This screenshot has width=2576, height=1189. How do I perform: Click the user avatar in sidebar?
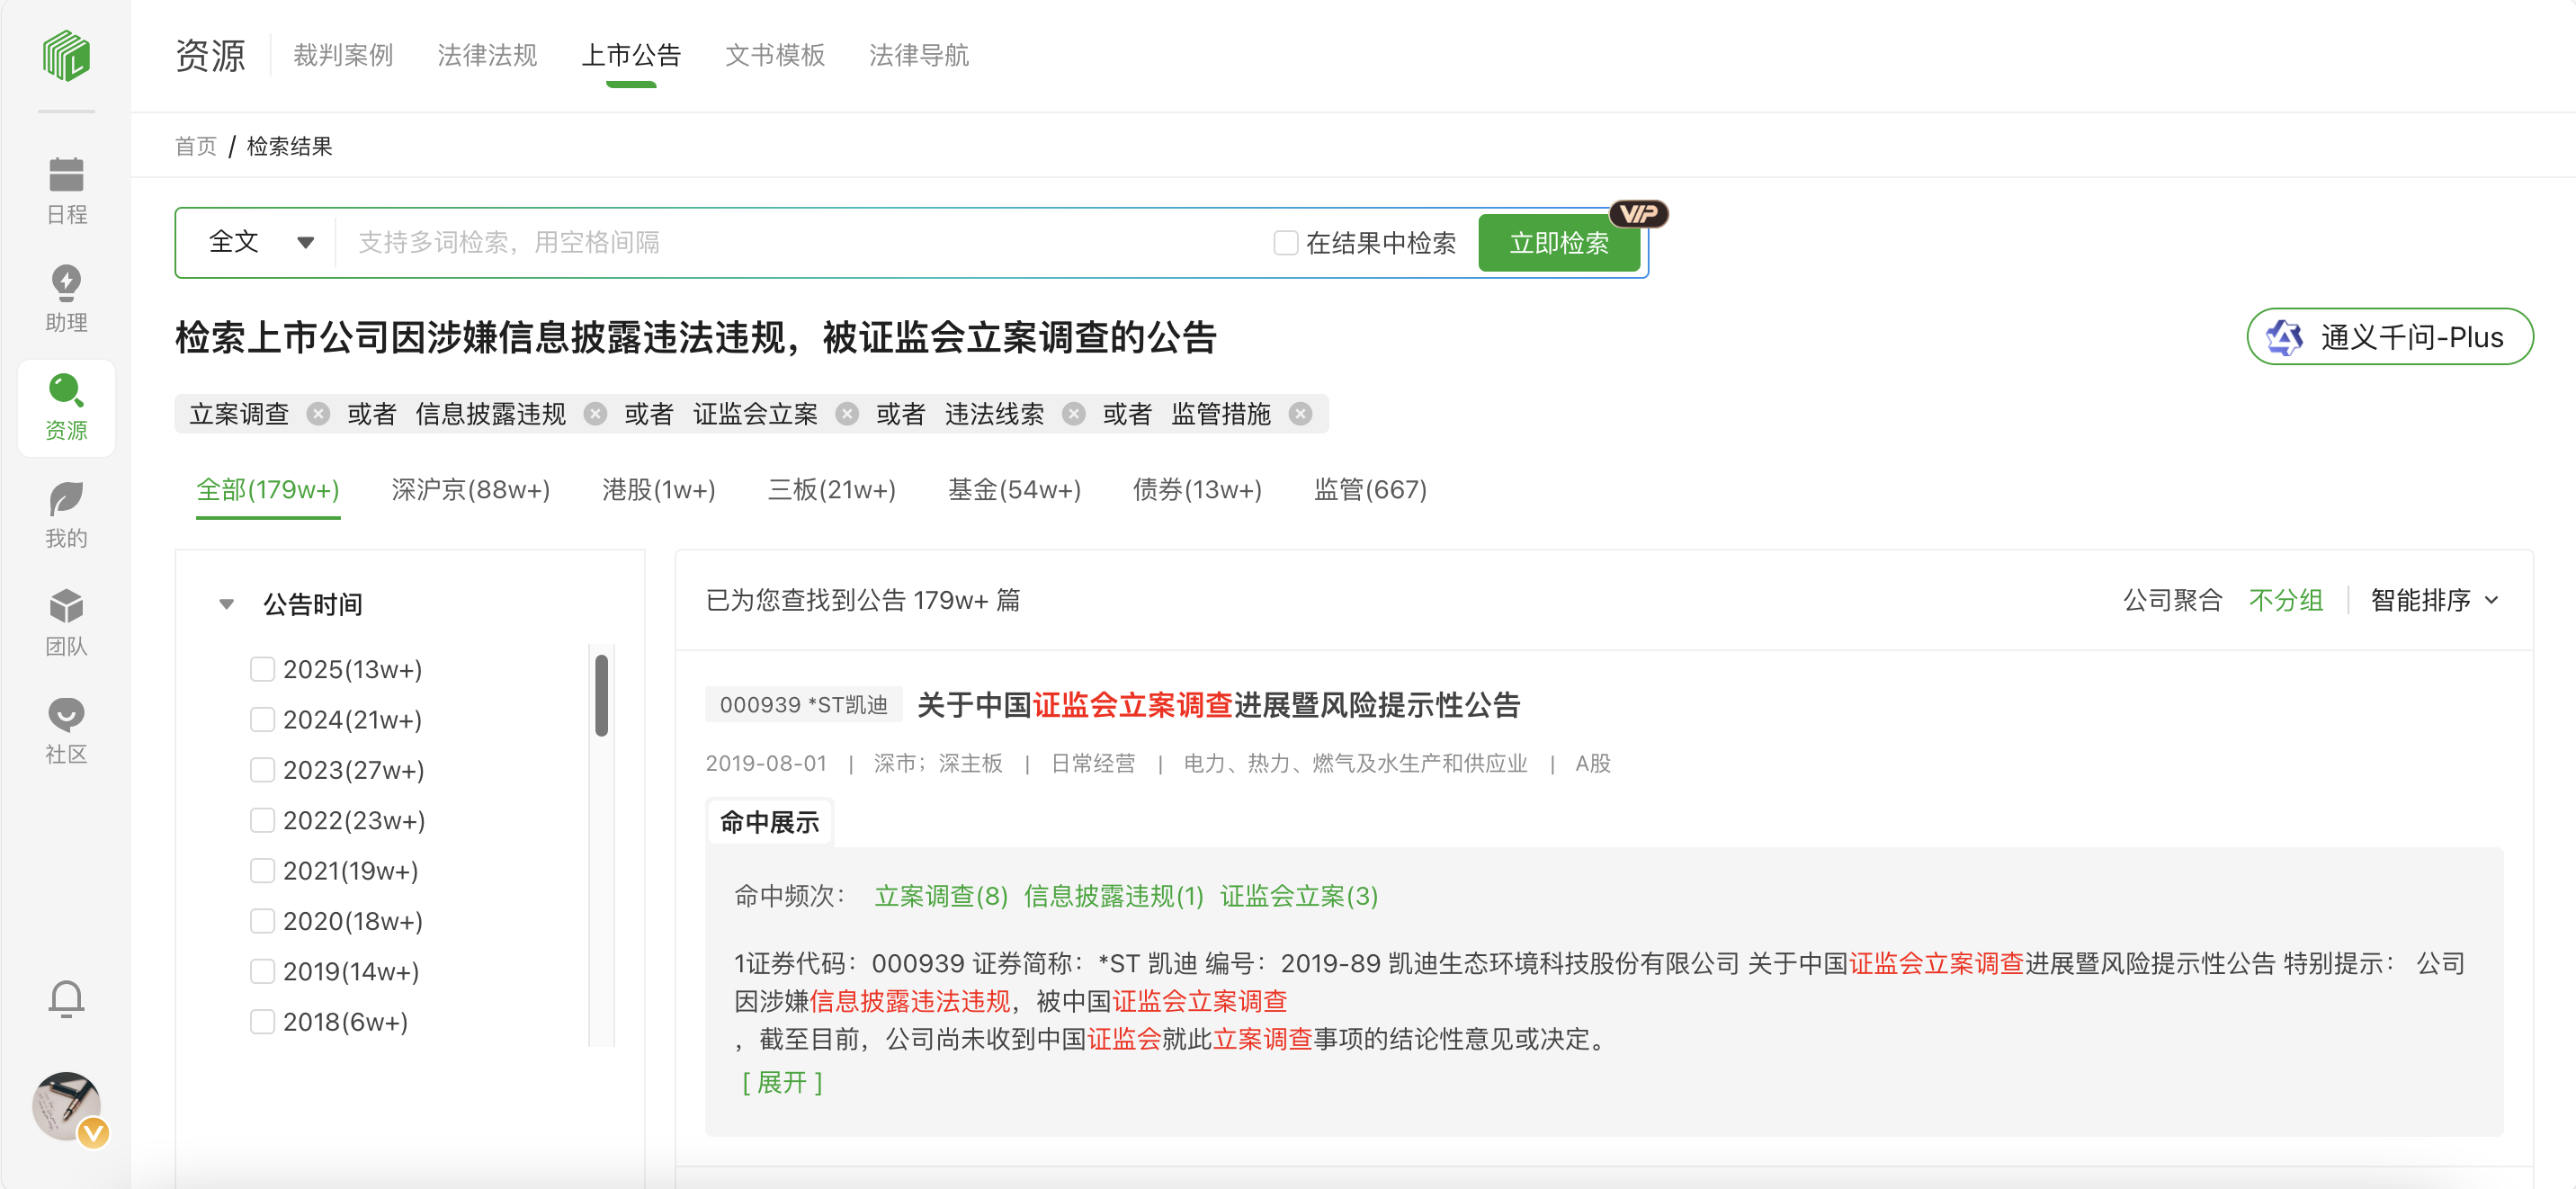click(x=66, y=1106)
